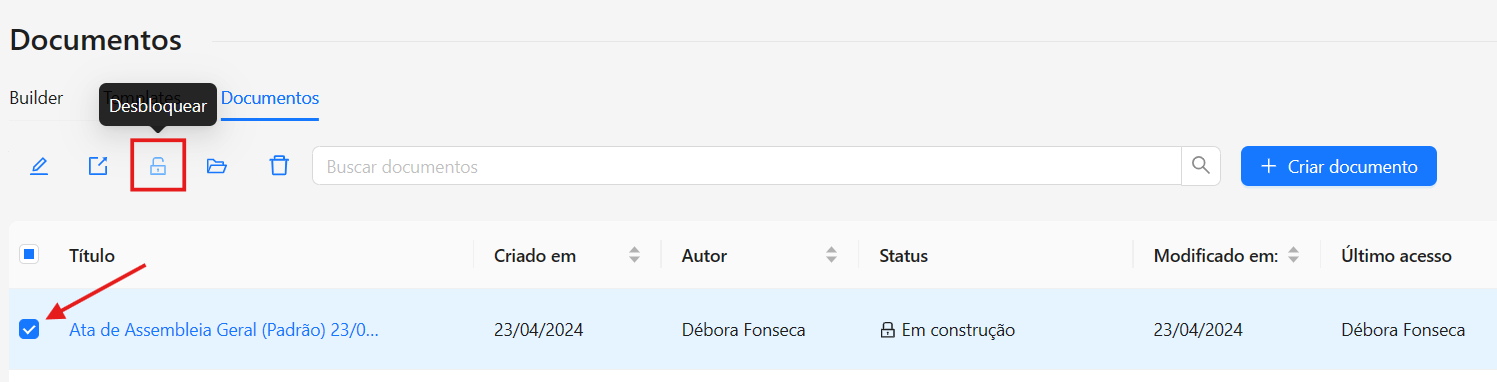This screenshot has height=382, width=1497.
Task: Click lock icon beside Em construção
Action: pyautogui.click(x=886, y=330)
